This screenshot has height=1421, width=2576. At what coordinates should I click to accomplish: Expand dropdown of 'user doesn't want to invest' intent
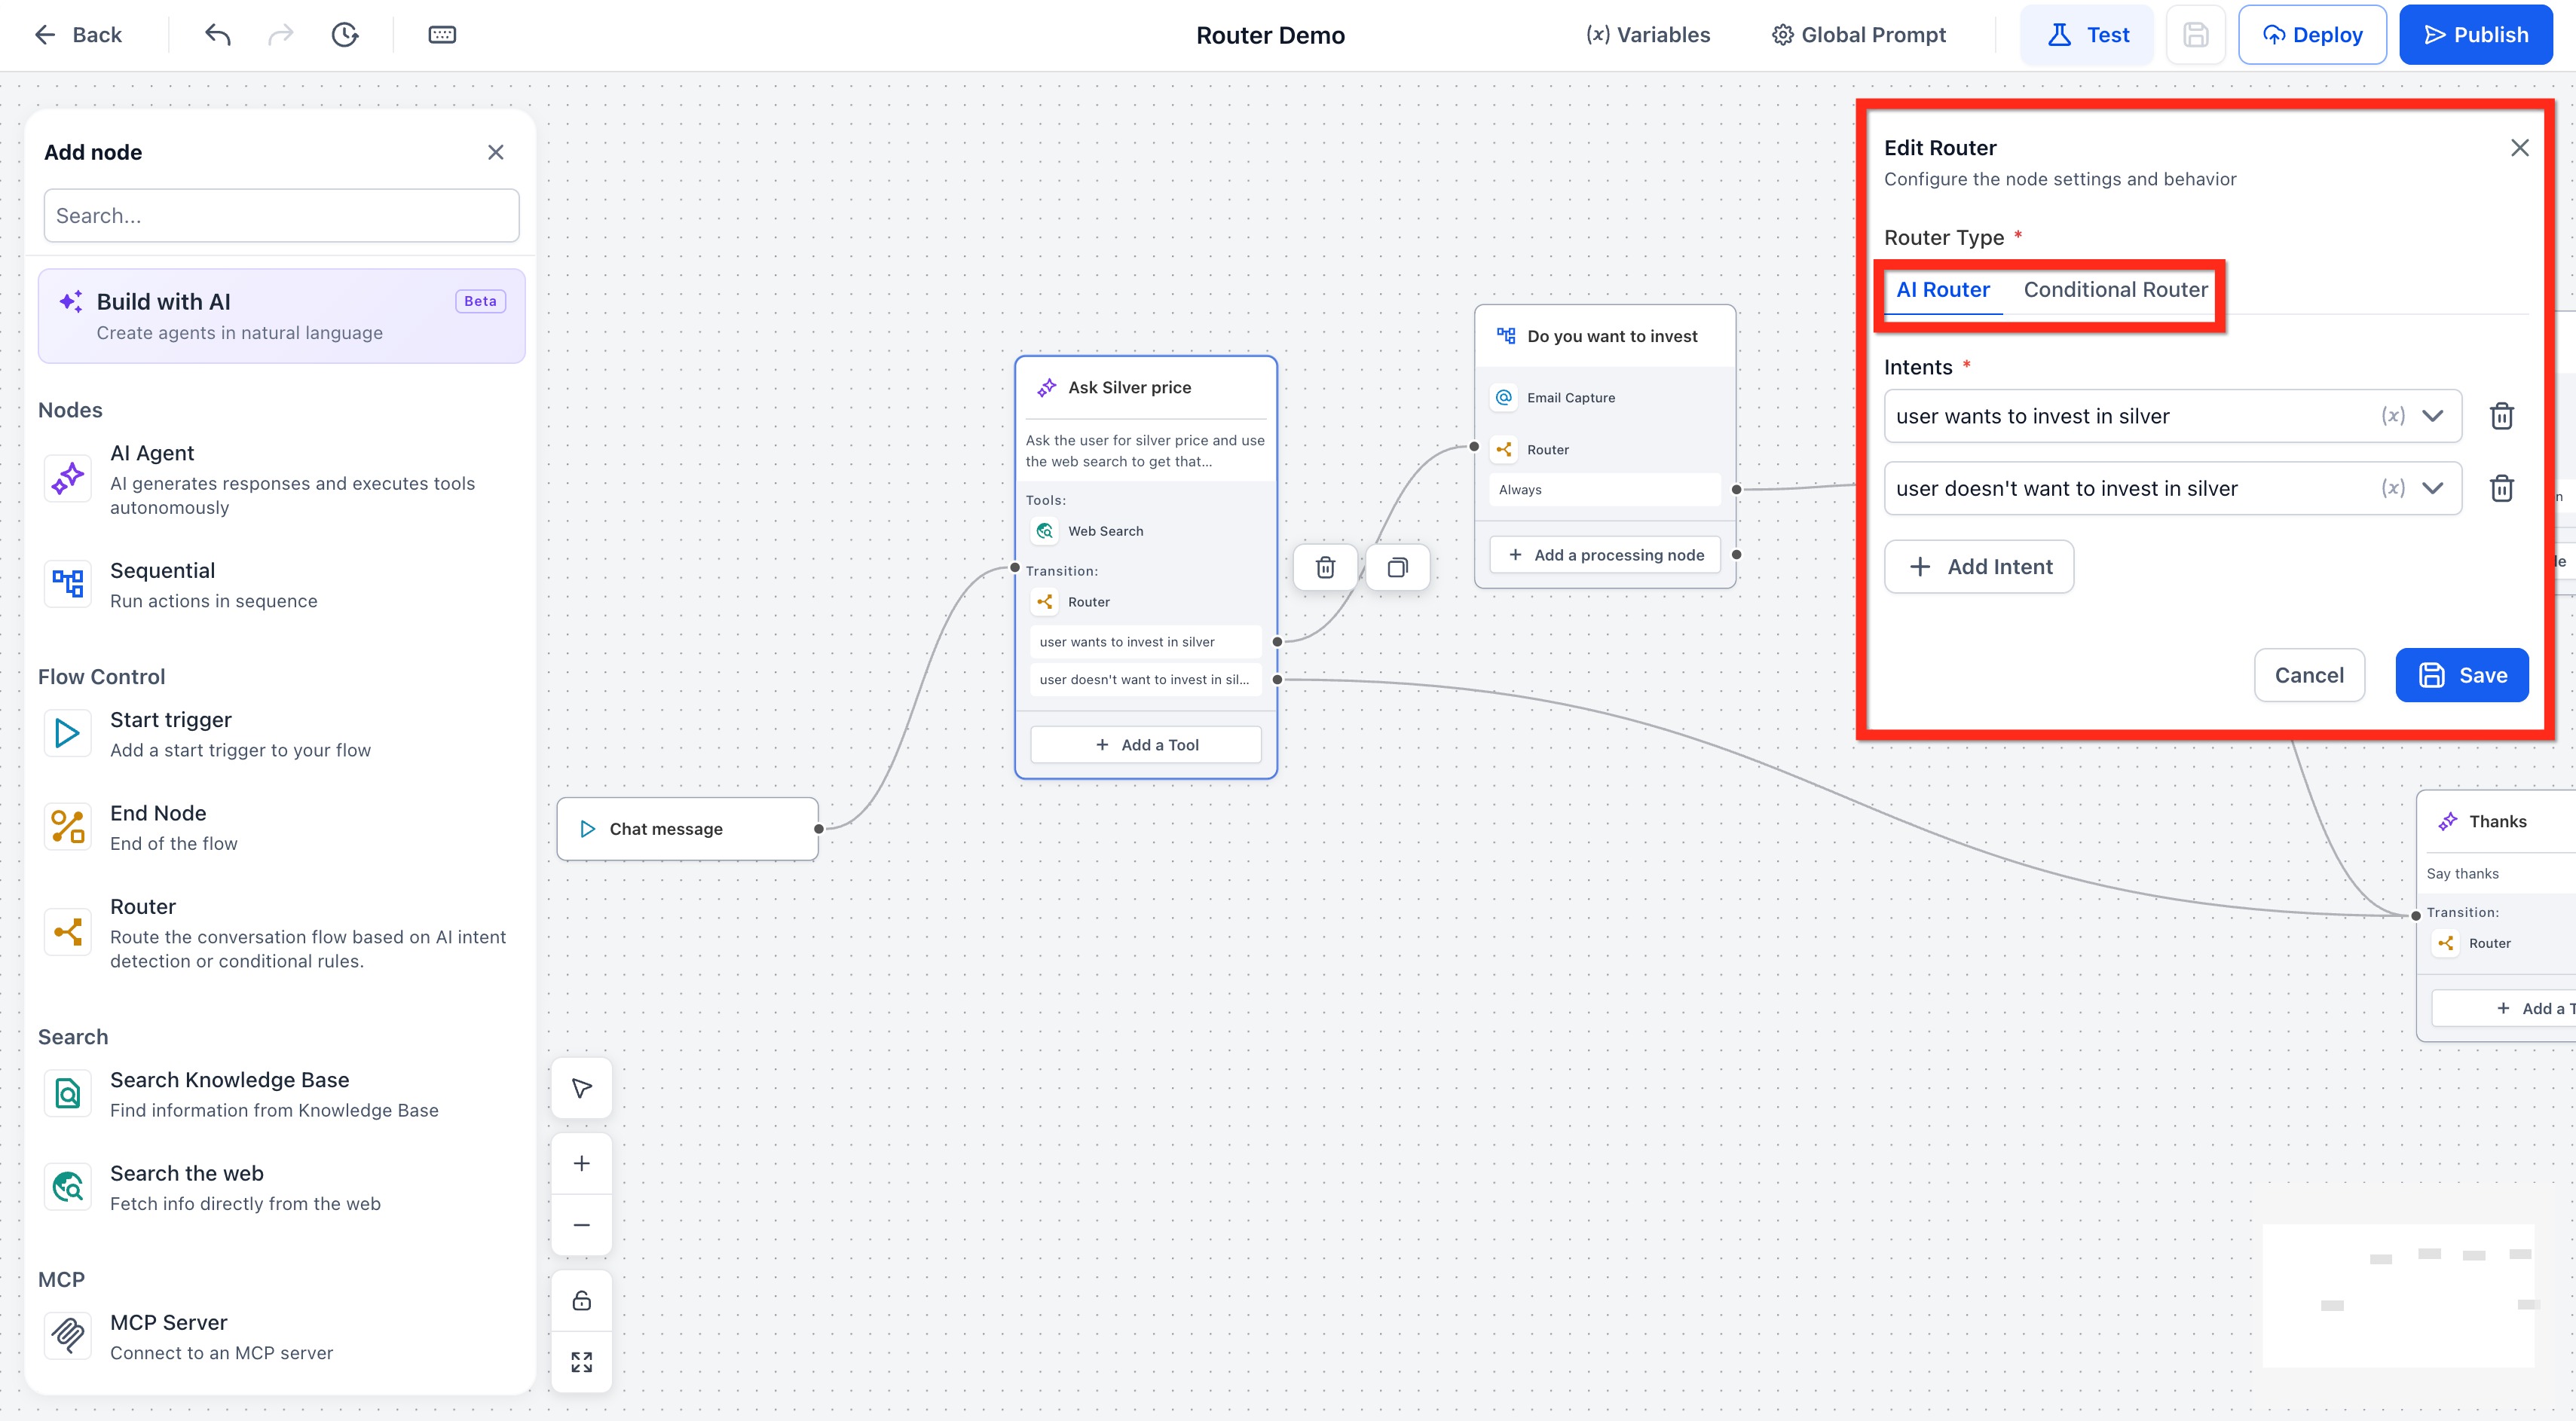tap(2432, 488)
